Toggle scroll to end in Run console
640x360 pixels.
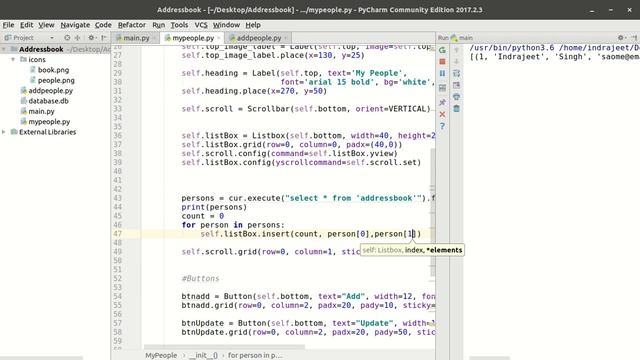pyautogui.click(x=456, y=85)
